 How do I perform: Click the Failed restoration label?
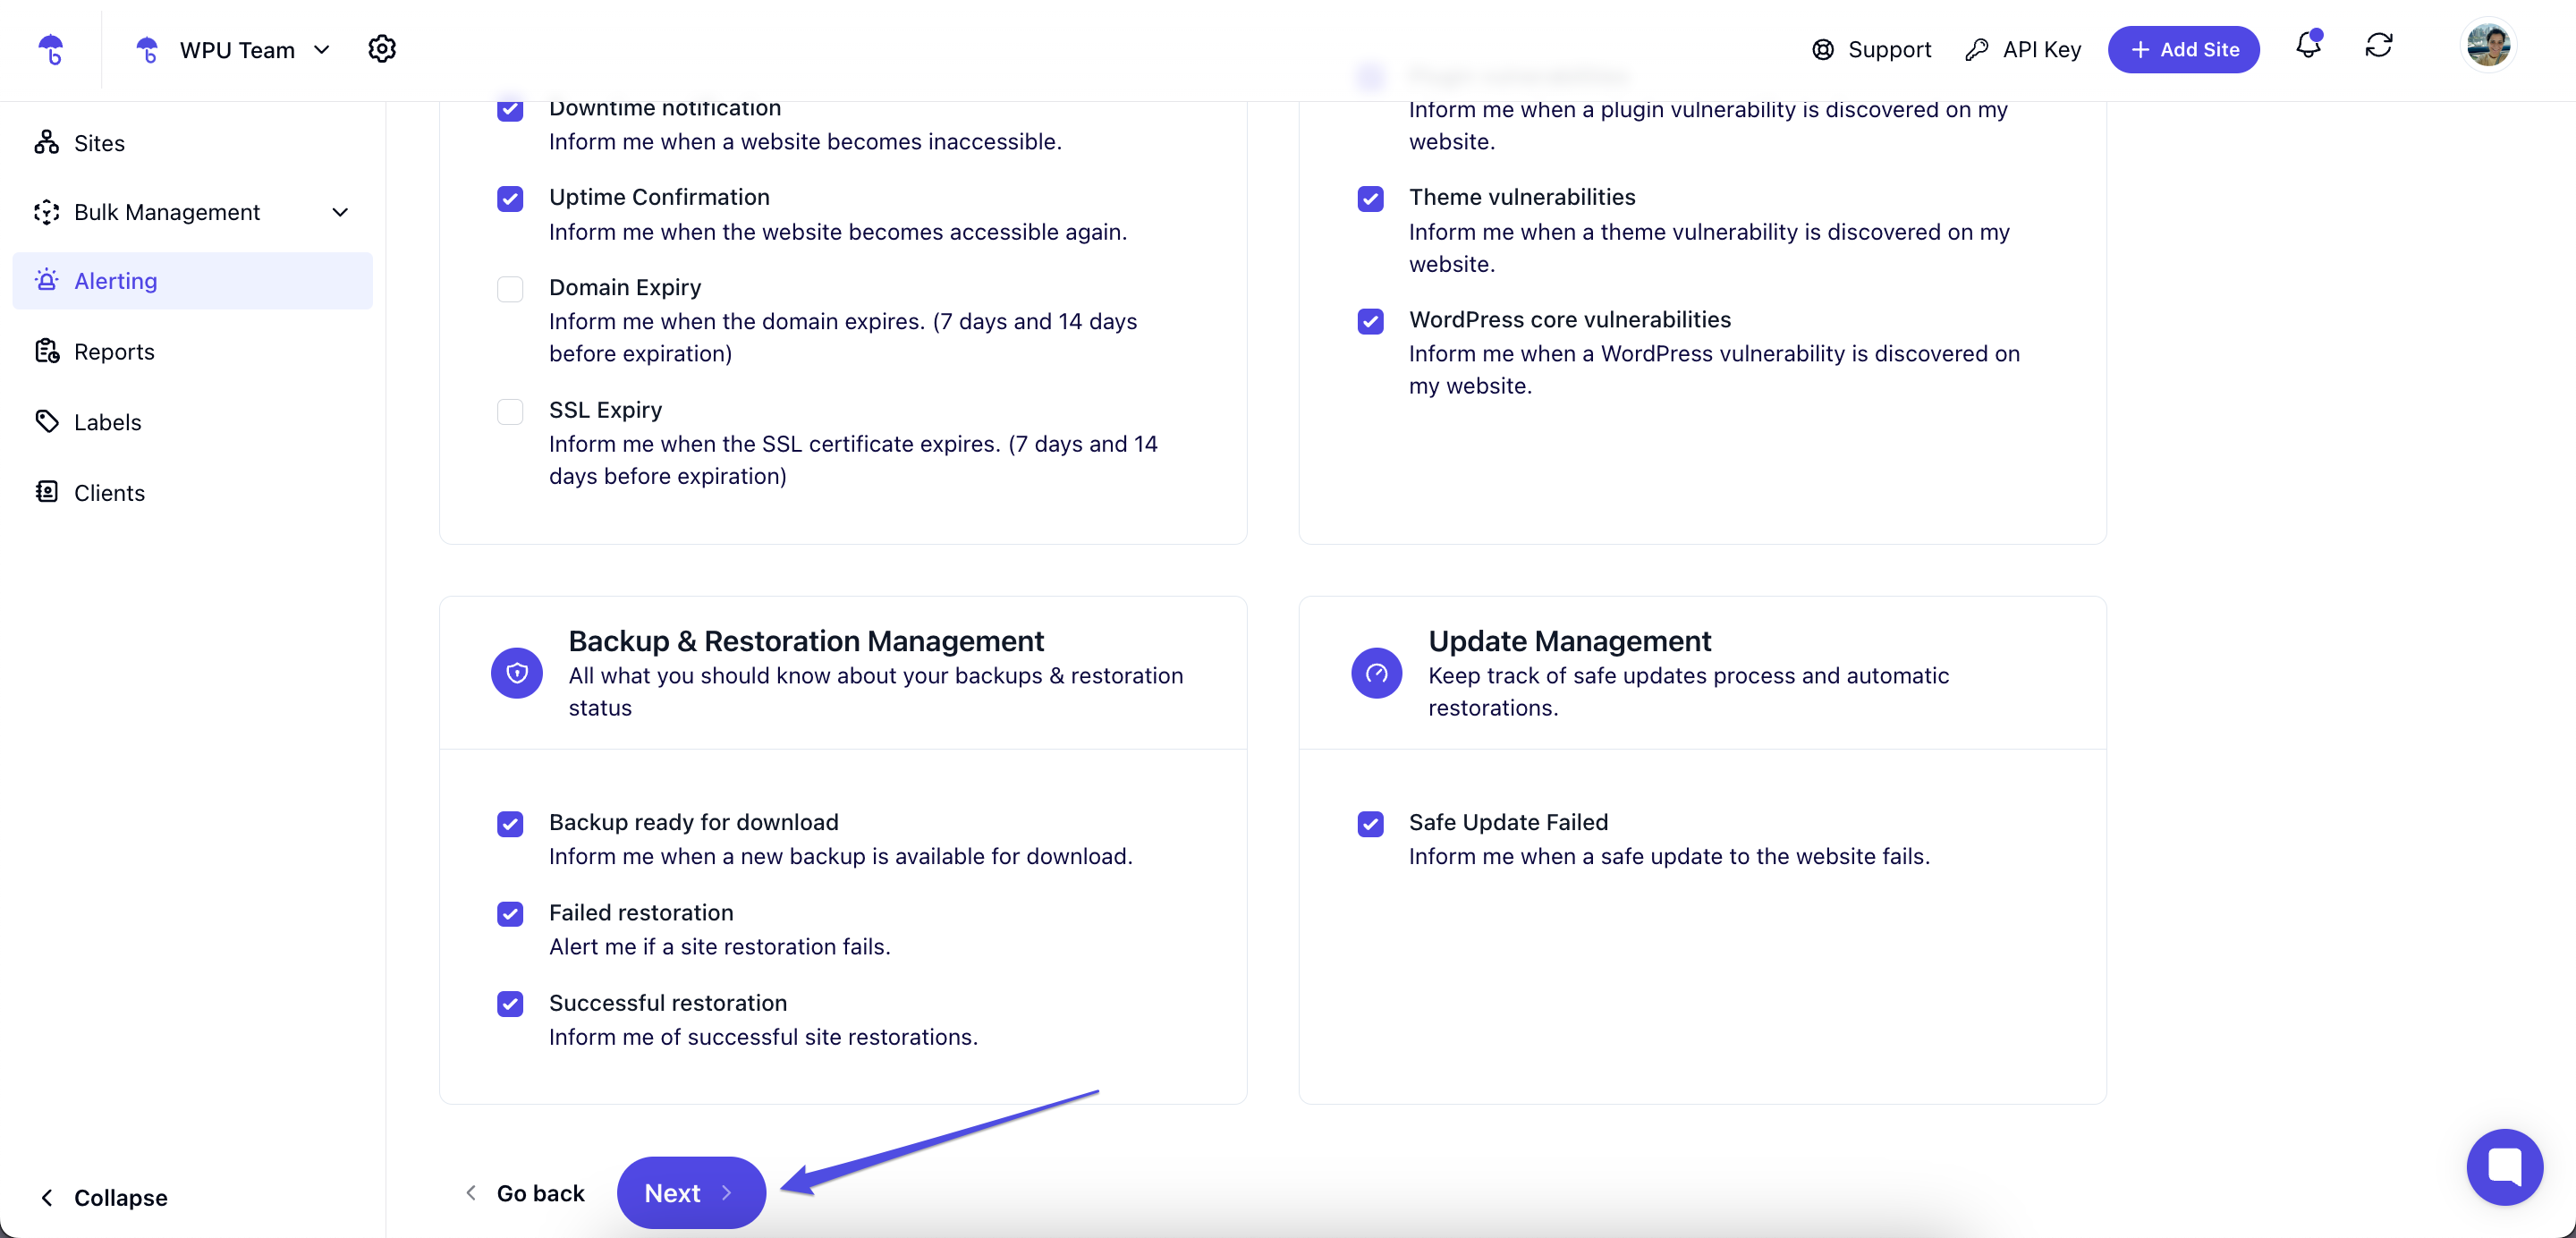coord(641,912)
